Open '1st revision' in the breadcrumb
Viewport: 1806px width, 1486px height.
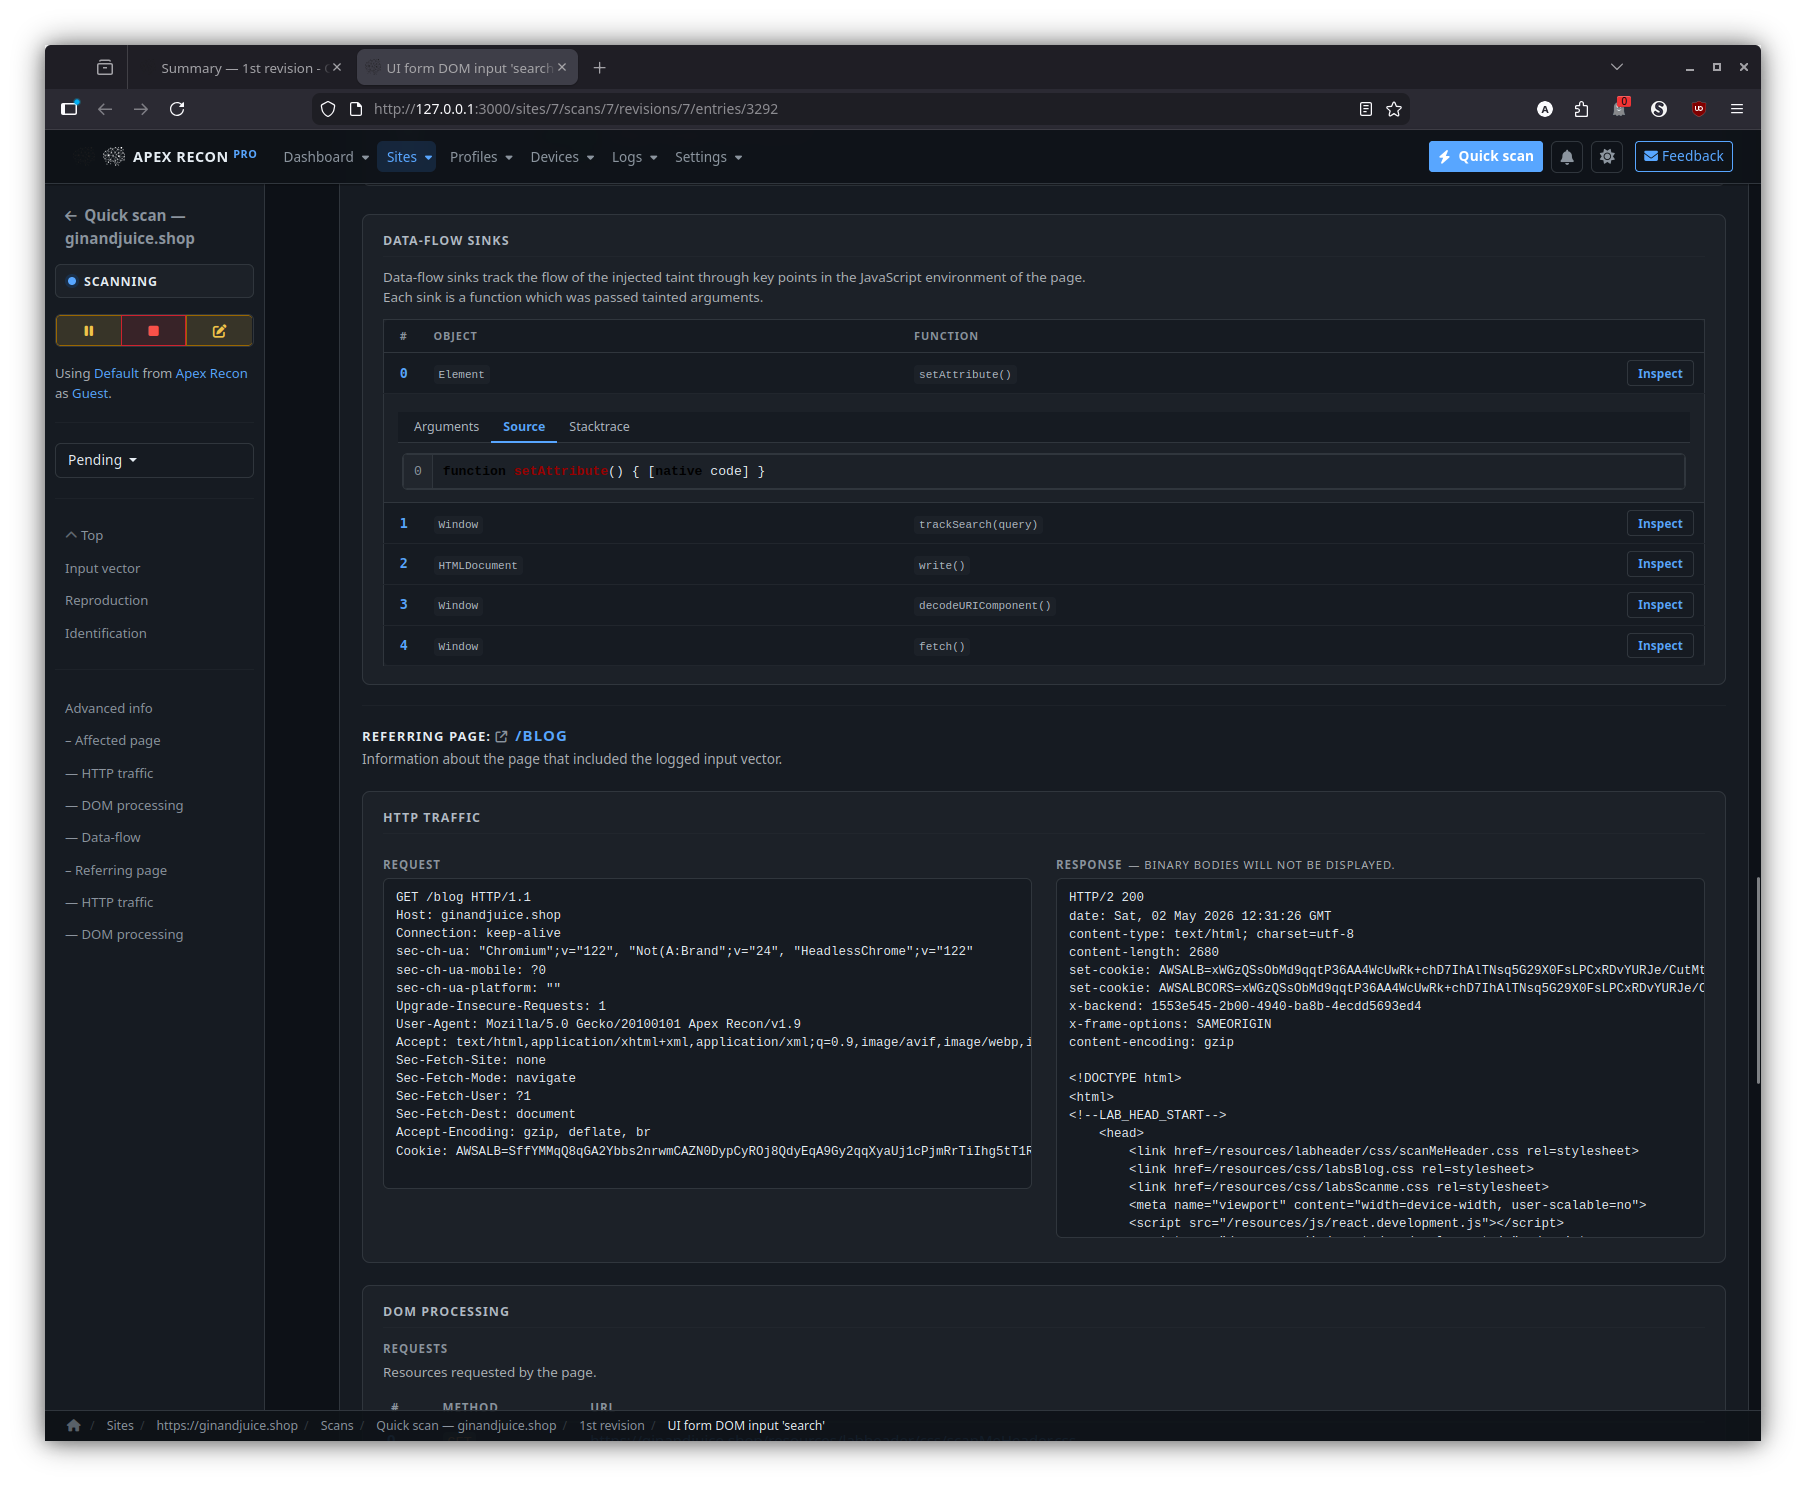click(612, 1426)
